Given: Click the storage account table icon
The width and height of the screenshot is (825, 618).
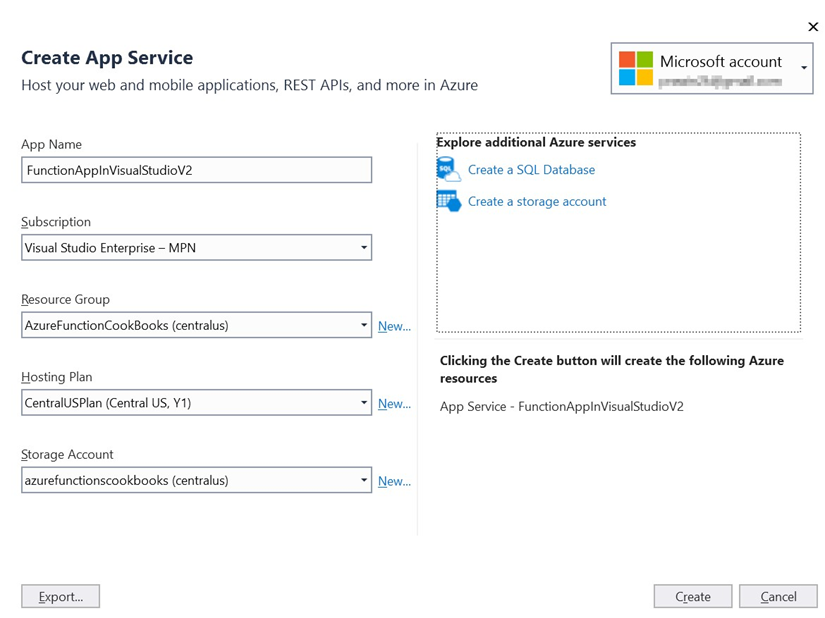Looking at the screenshot, I should pyautogui.click(x=449, y=201).
